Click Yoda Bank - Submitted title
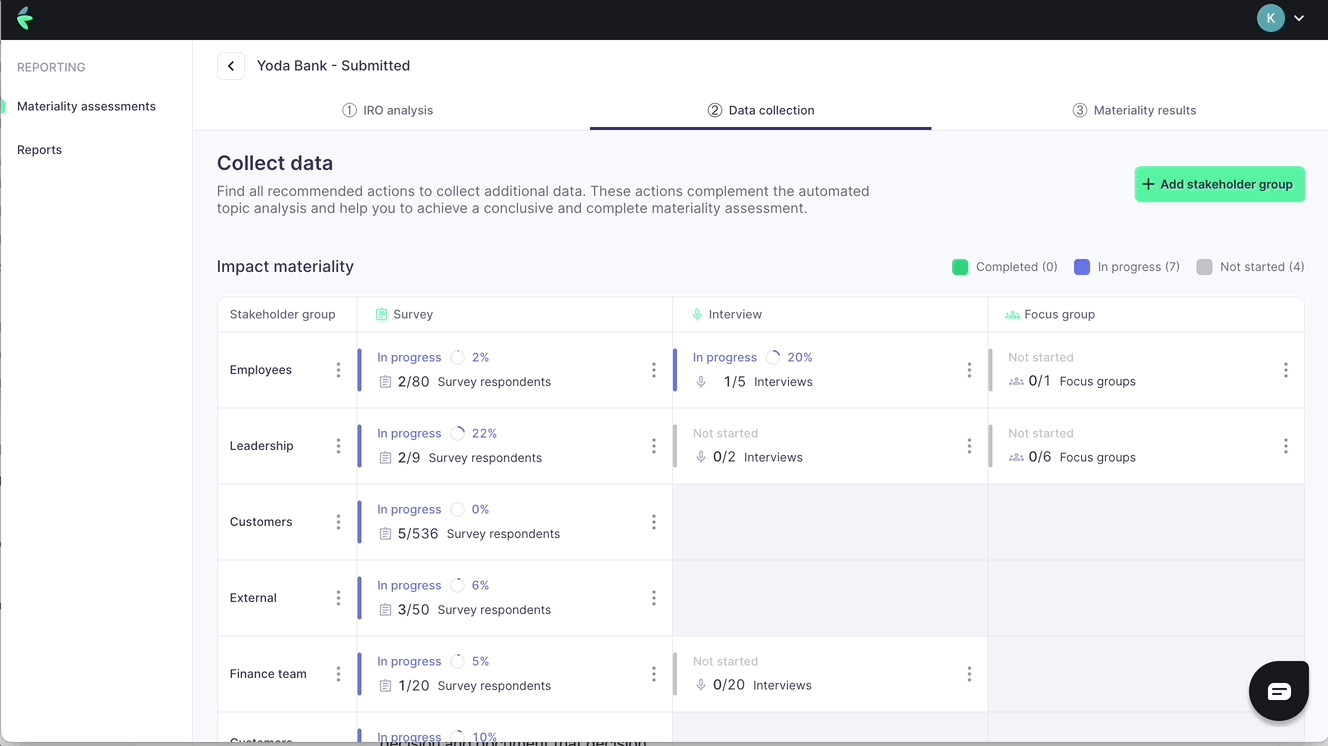Screen dimensions: 1328x746 point(333,66)
